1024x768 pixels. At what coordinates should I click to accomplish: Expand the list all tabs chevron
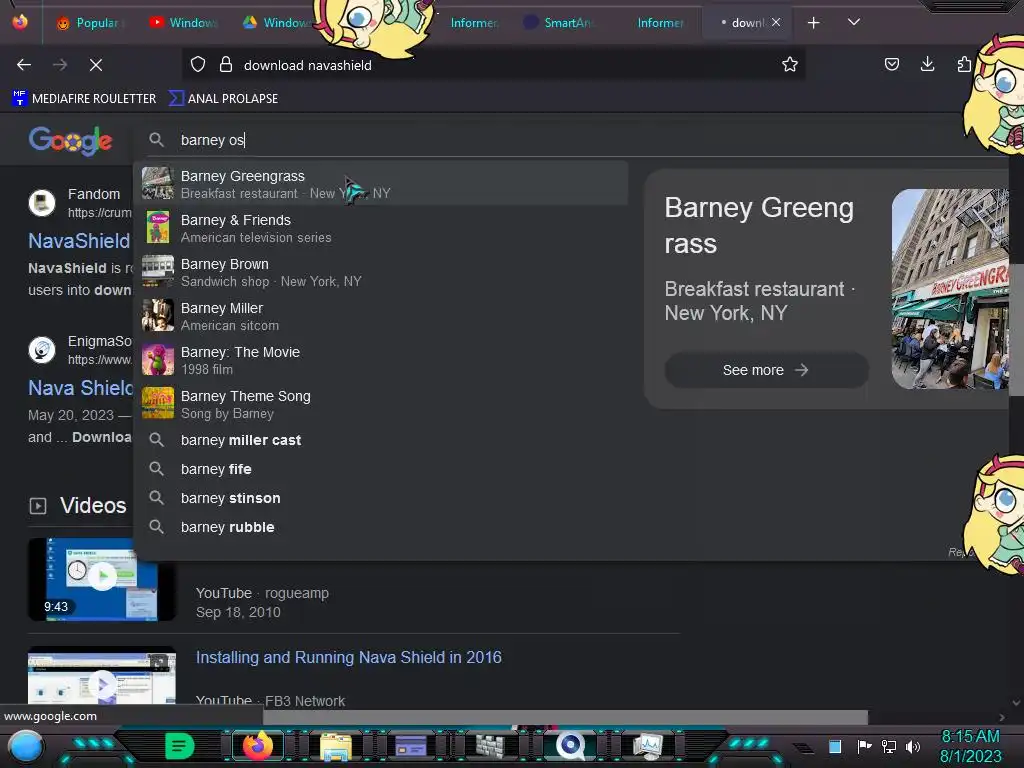tap(854, 22)
